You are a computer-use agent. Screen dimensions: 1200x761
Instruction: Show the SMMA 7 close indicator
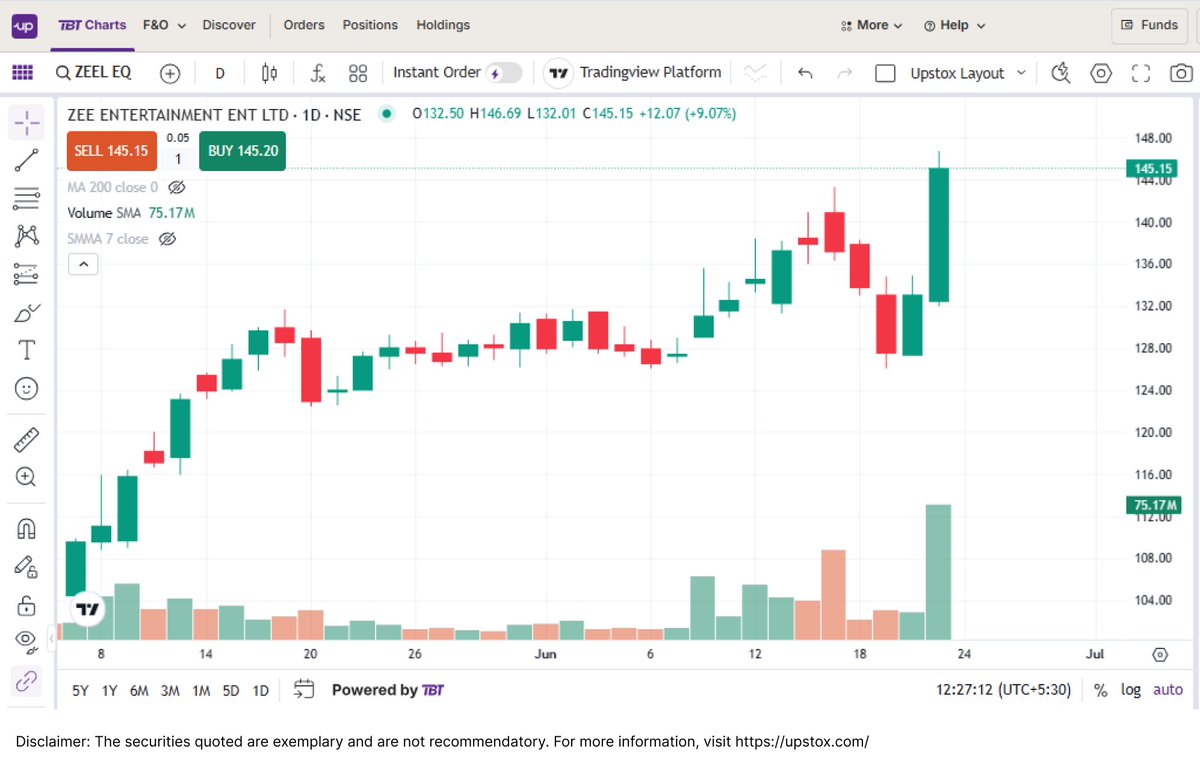[167, 239]
